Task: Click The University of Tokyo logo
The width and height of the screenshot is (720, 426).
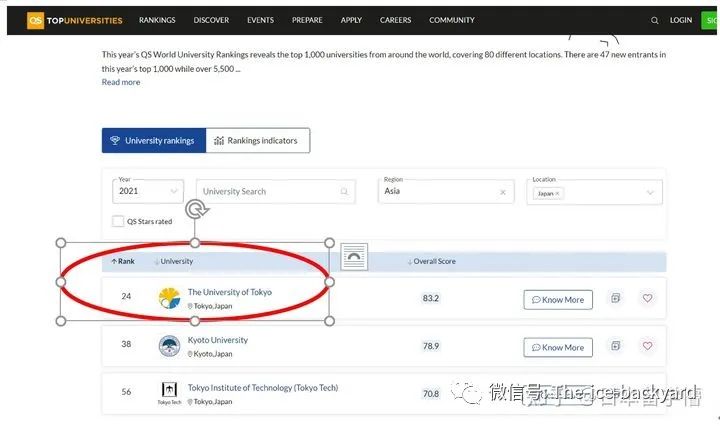Action: 169,298
